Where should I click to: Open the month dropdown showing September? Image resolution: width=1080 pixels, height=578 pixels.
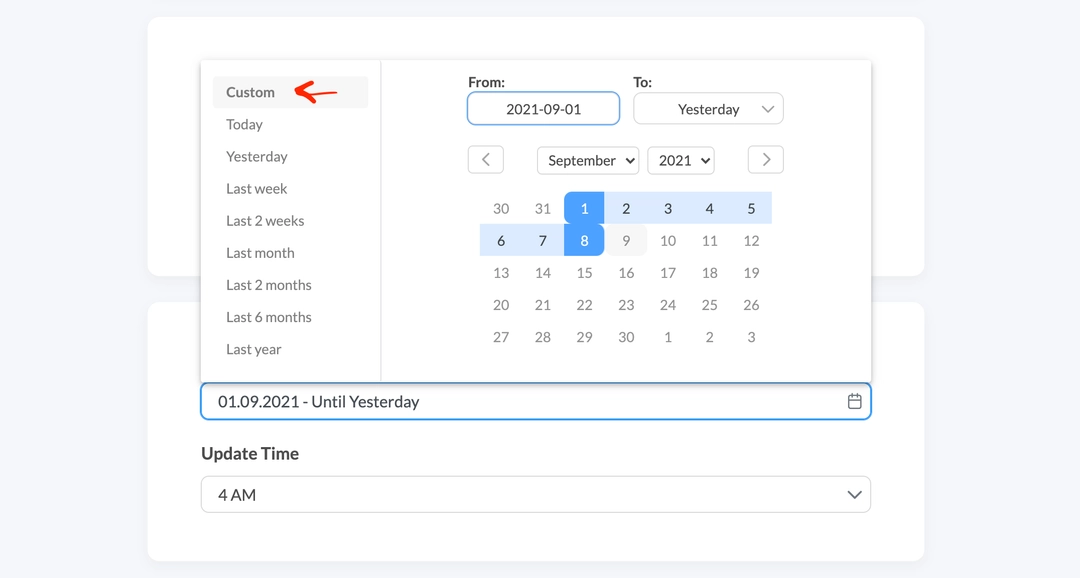pyautogui.click(x=588, y=161)
